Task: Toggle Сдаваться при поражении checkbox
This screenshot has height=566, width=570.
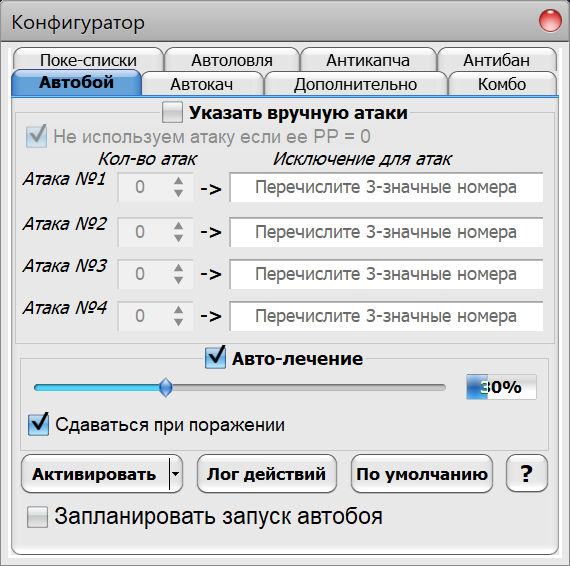Action: coord(39,424)
